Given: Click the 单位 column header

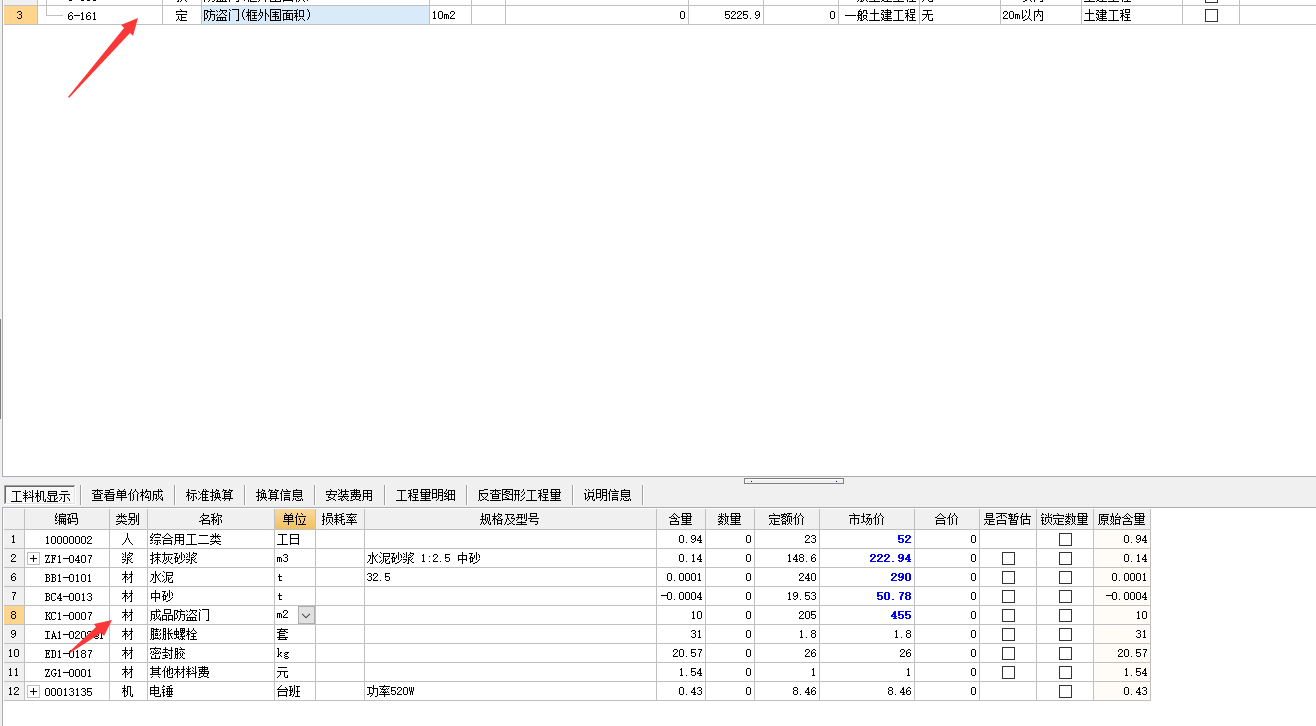Looking at the screenshot, I should click(x=295, y=520).
